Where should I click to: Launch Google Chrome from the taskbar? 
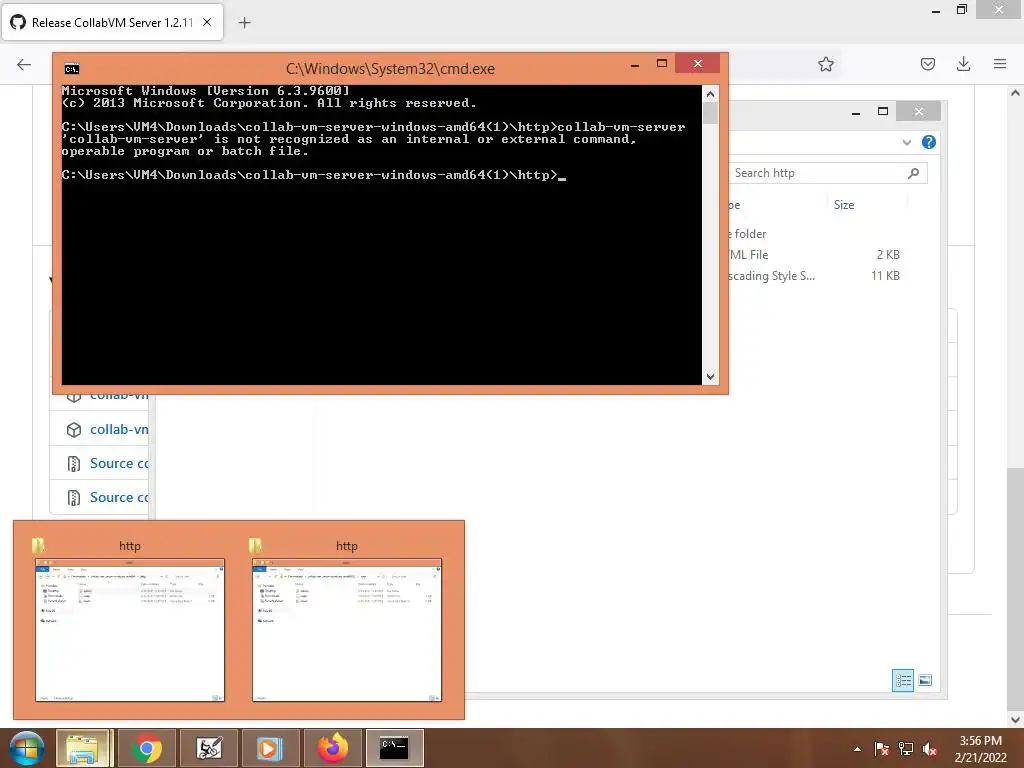[x=147, y=748]
